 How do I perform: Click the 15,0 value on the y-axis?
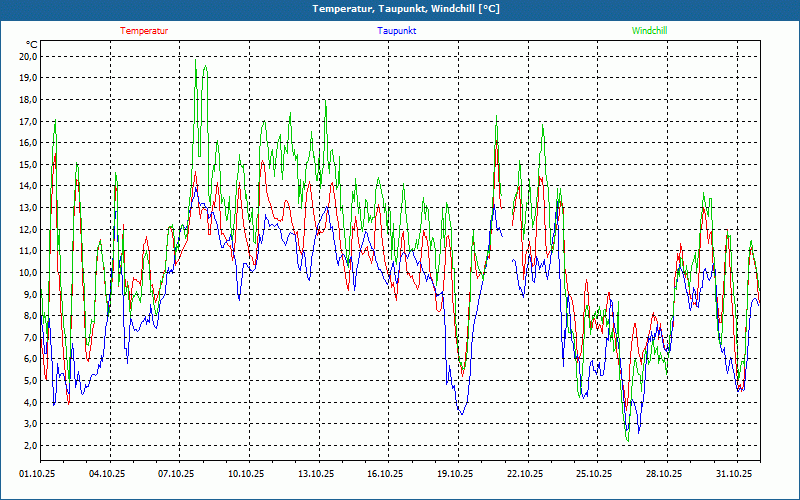(28, 164)
